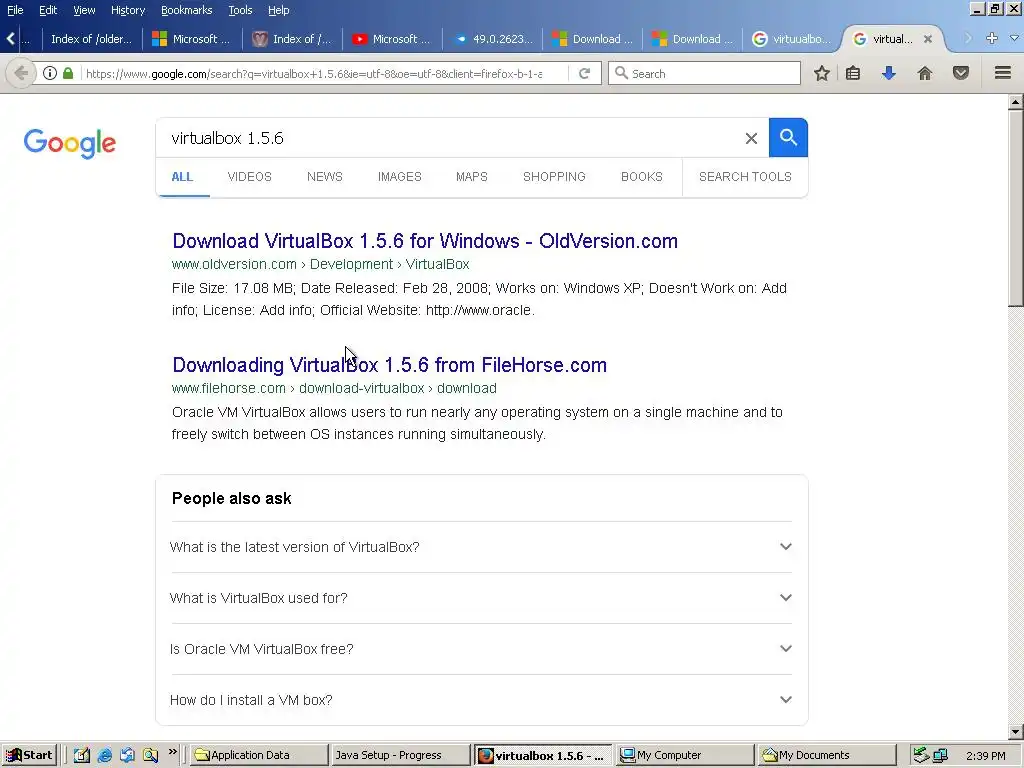Viewport: 1024px width, 768px height.
Task: Open the Help menu
Action: [279, 10]
